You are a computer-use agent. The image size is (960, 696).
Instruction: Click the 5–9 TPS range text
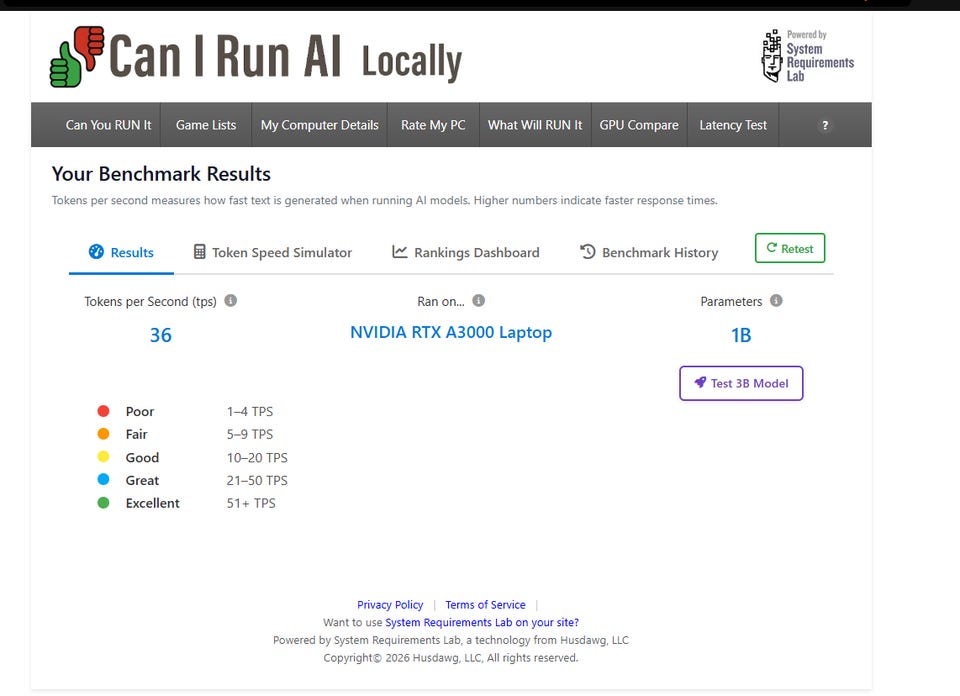[250, 435]
